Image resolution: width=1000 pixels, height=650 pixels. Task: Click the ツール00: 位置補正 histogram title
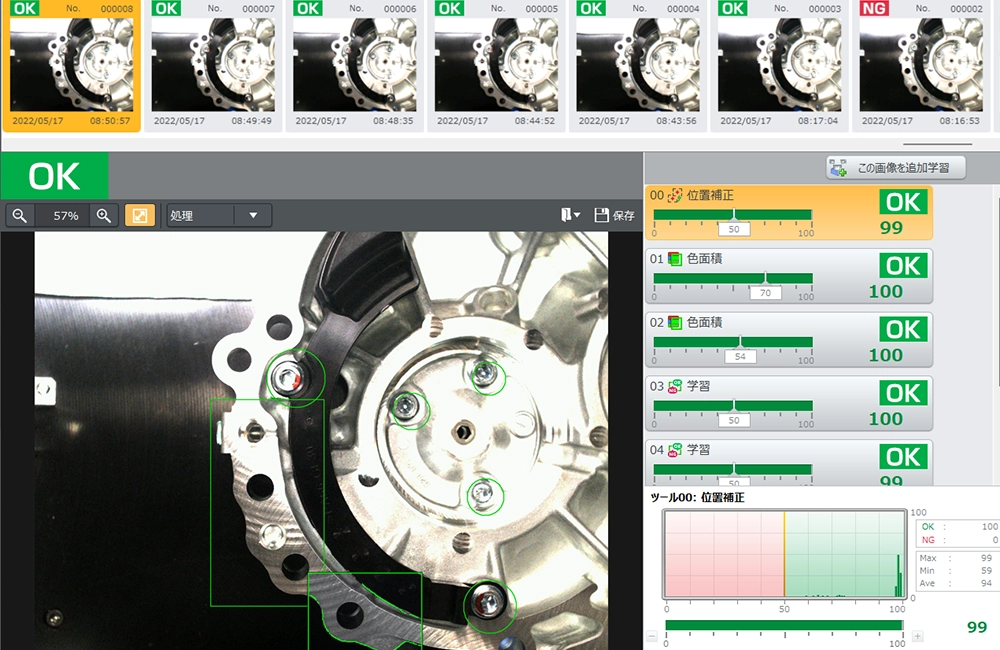point(697,498)
